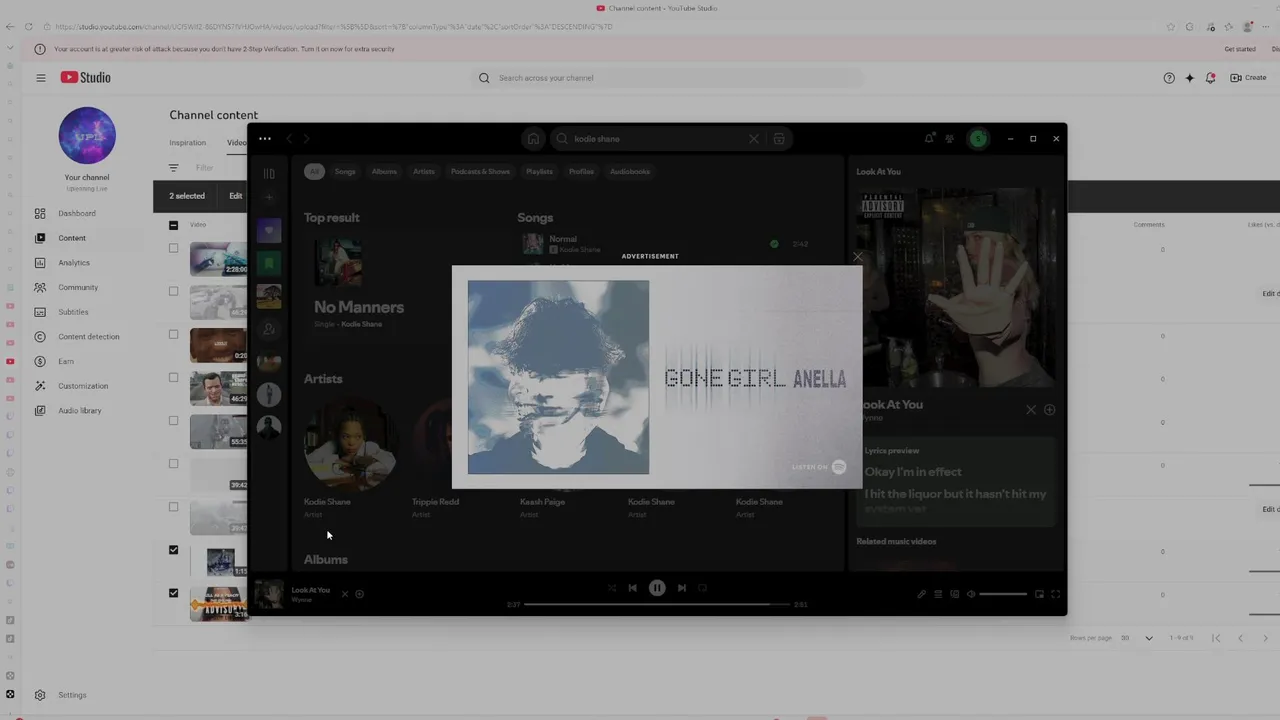
Task: Go to previous Spotify track
Action: tap(632, 588)
